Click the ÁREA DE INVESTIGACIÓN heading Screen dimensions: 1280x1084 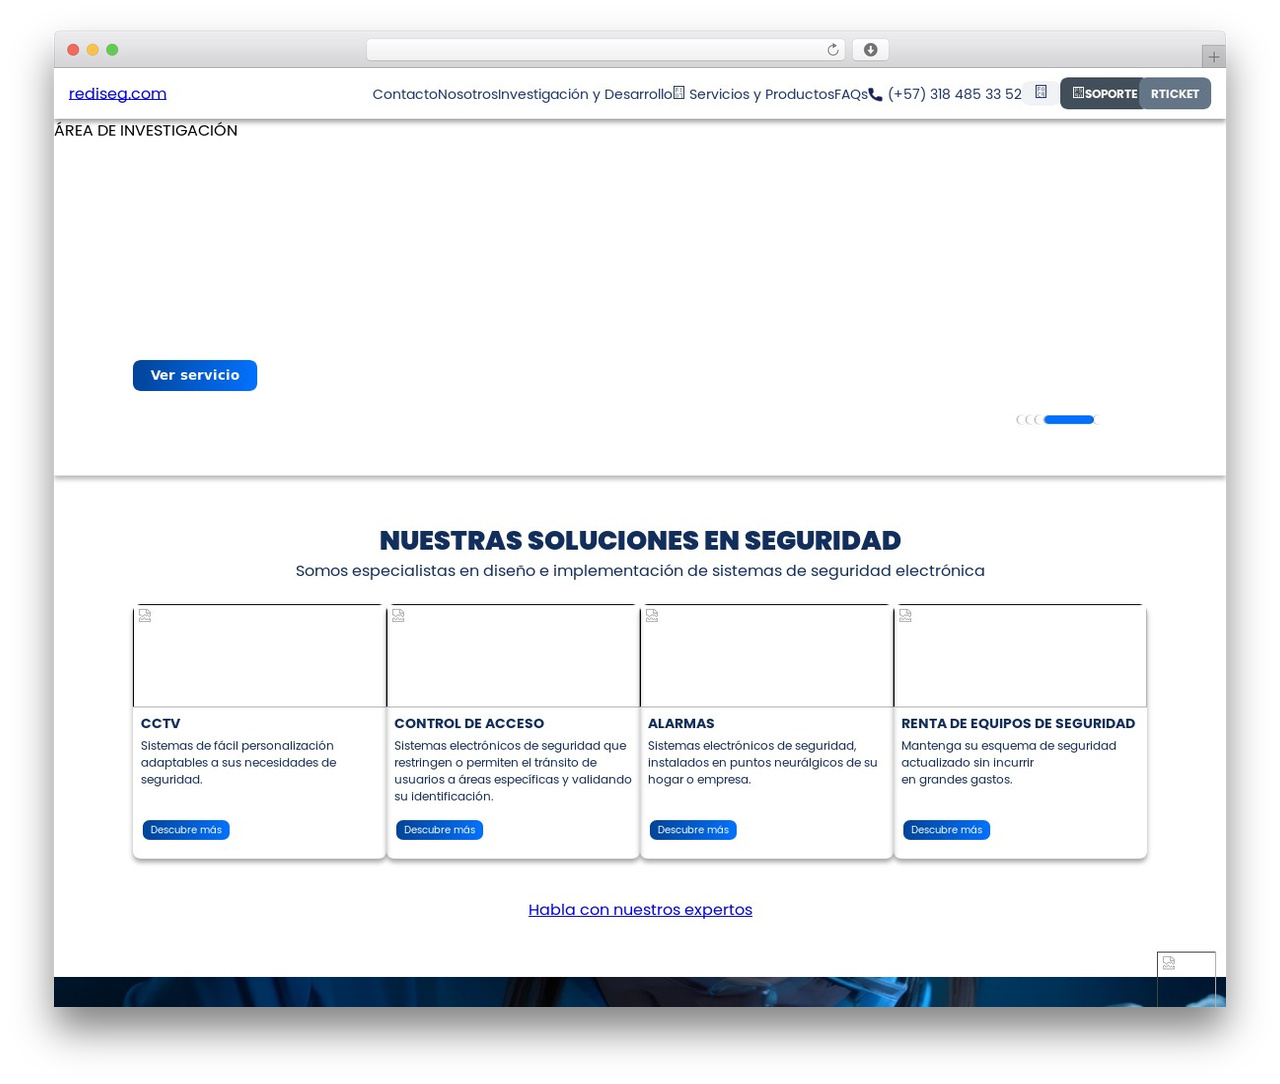point(146,130)
